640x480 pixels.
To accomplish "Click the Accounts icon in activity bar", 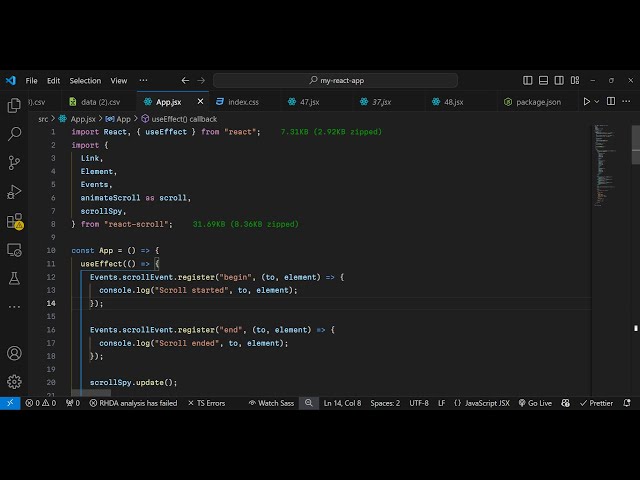I will coord(14,353).
